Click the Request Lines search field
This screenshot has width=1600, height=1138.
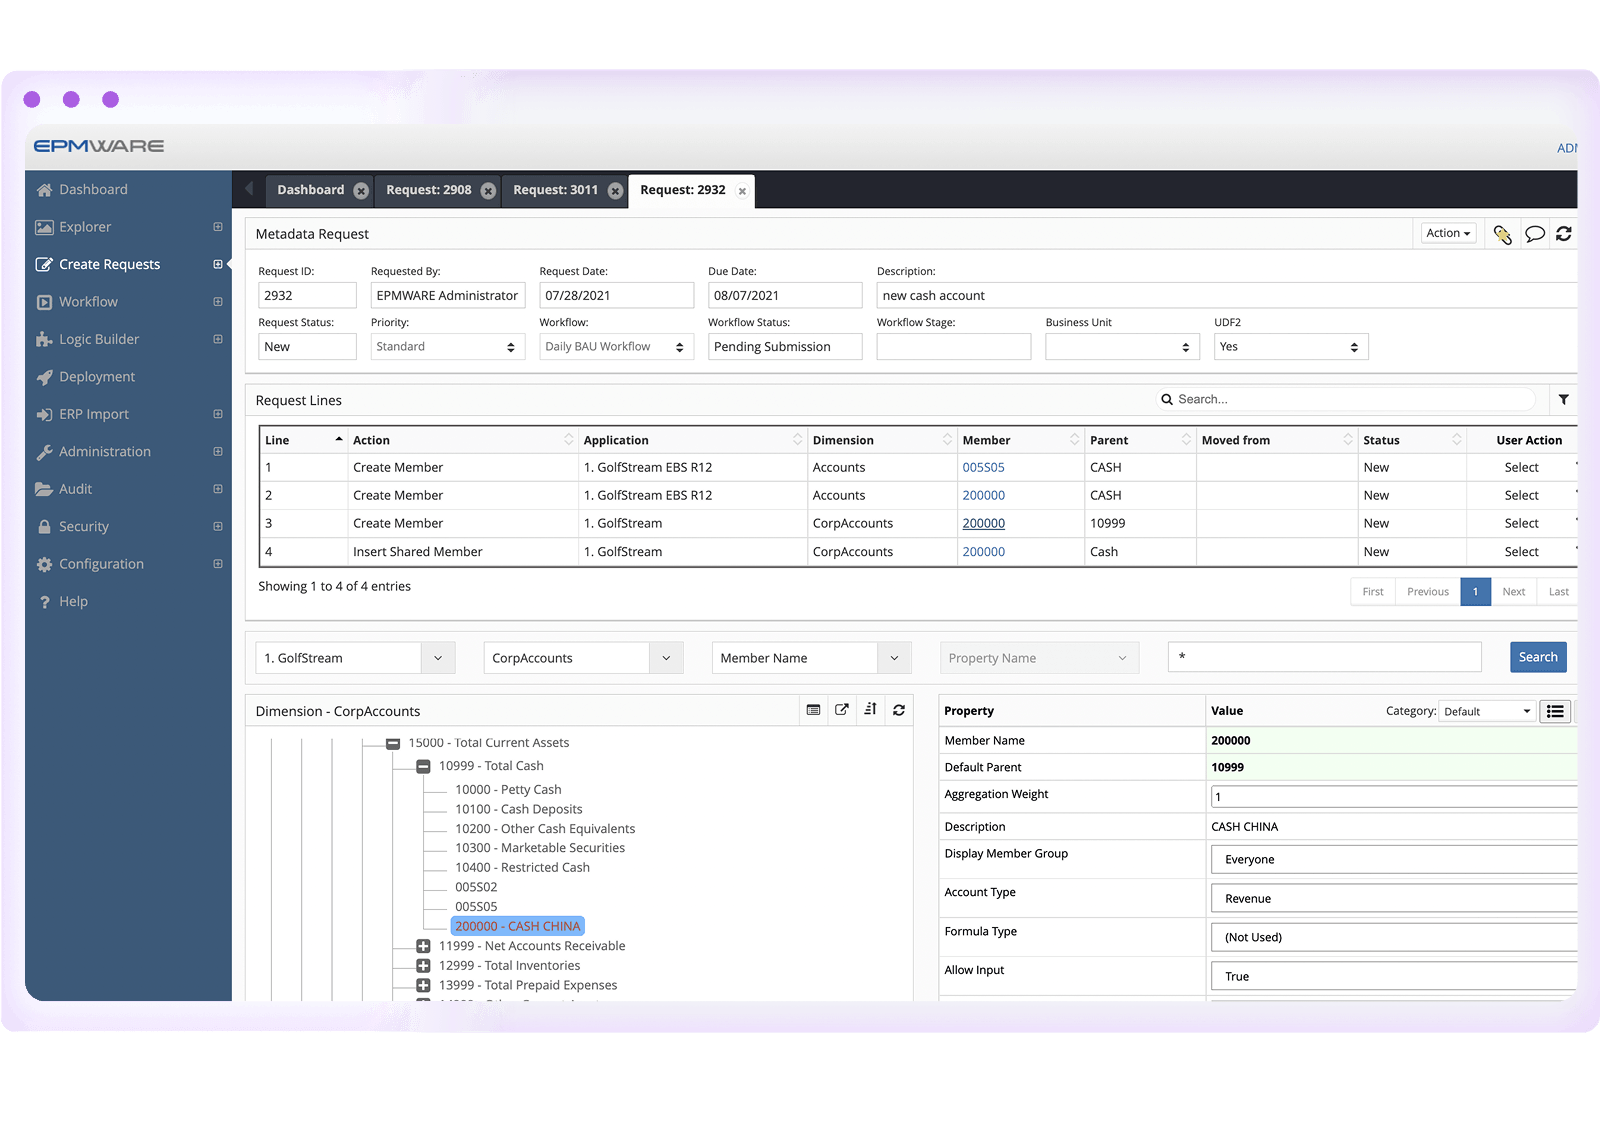click(1350, 399)
